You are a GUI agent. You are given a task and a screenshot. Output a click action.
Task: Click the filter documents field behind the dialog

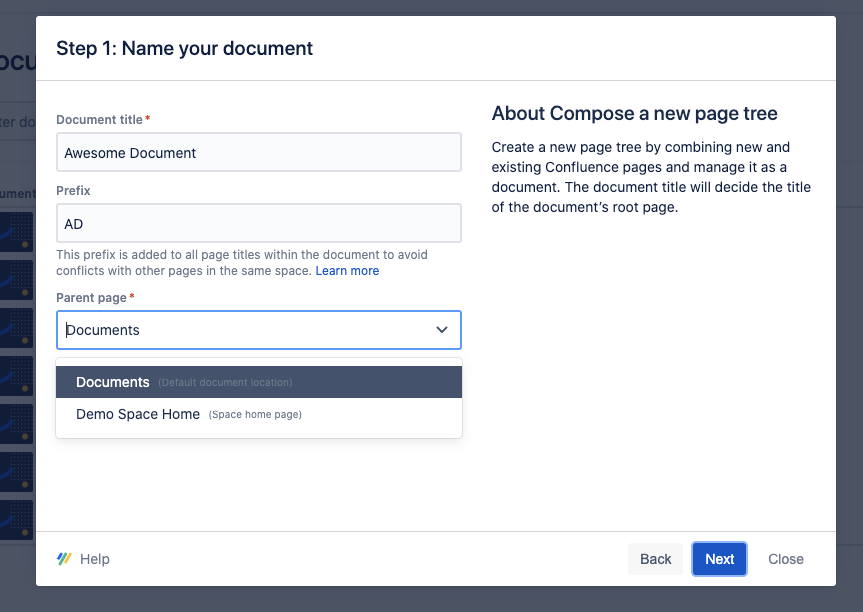[17, 122]
